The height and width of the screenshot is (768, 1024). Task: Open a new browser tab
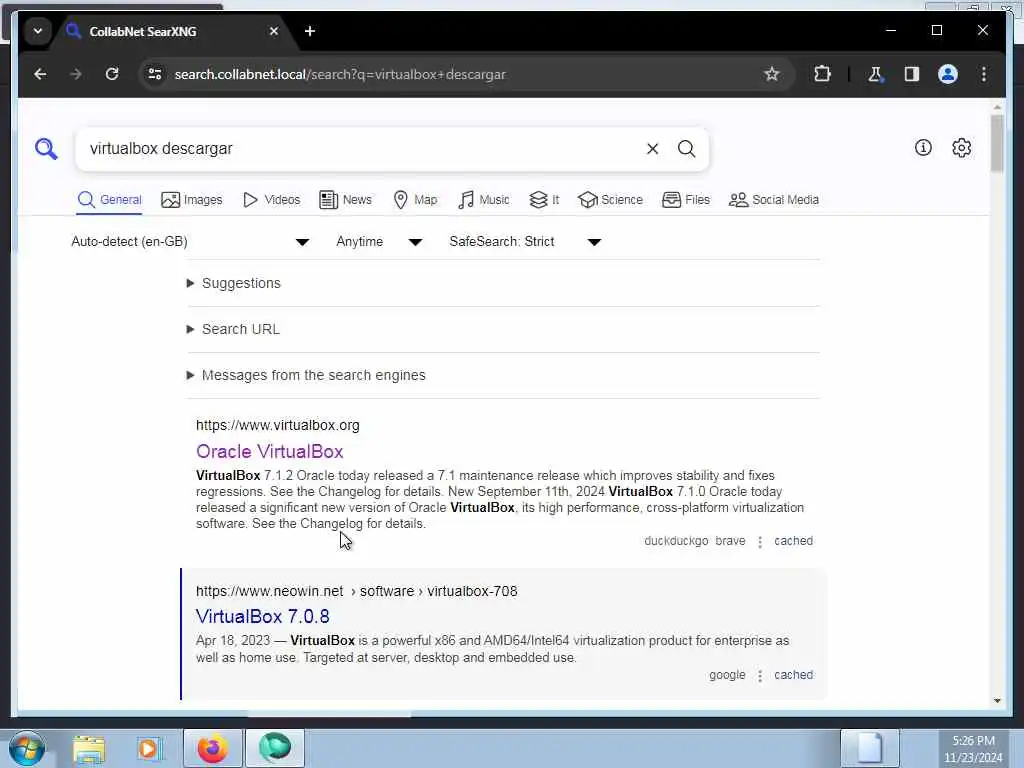tap(310, 31)
